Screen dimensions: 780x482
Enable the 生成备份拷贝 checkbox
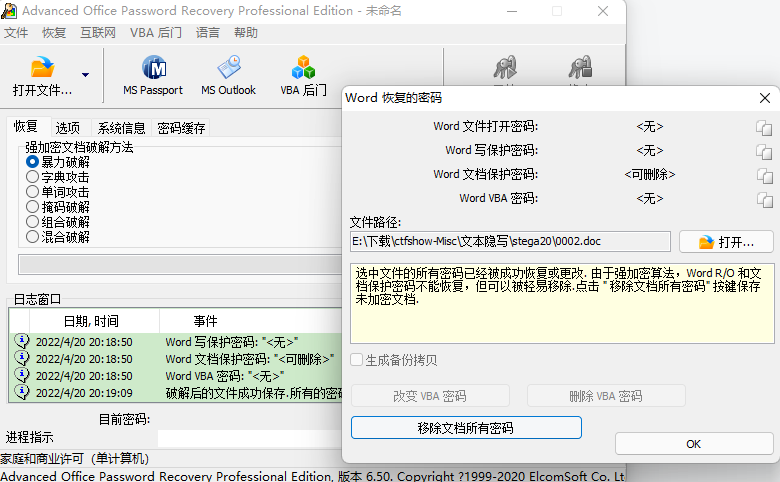[x=356, y=360]
